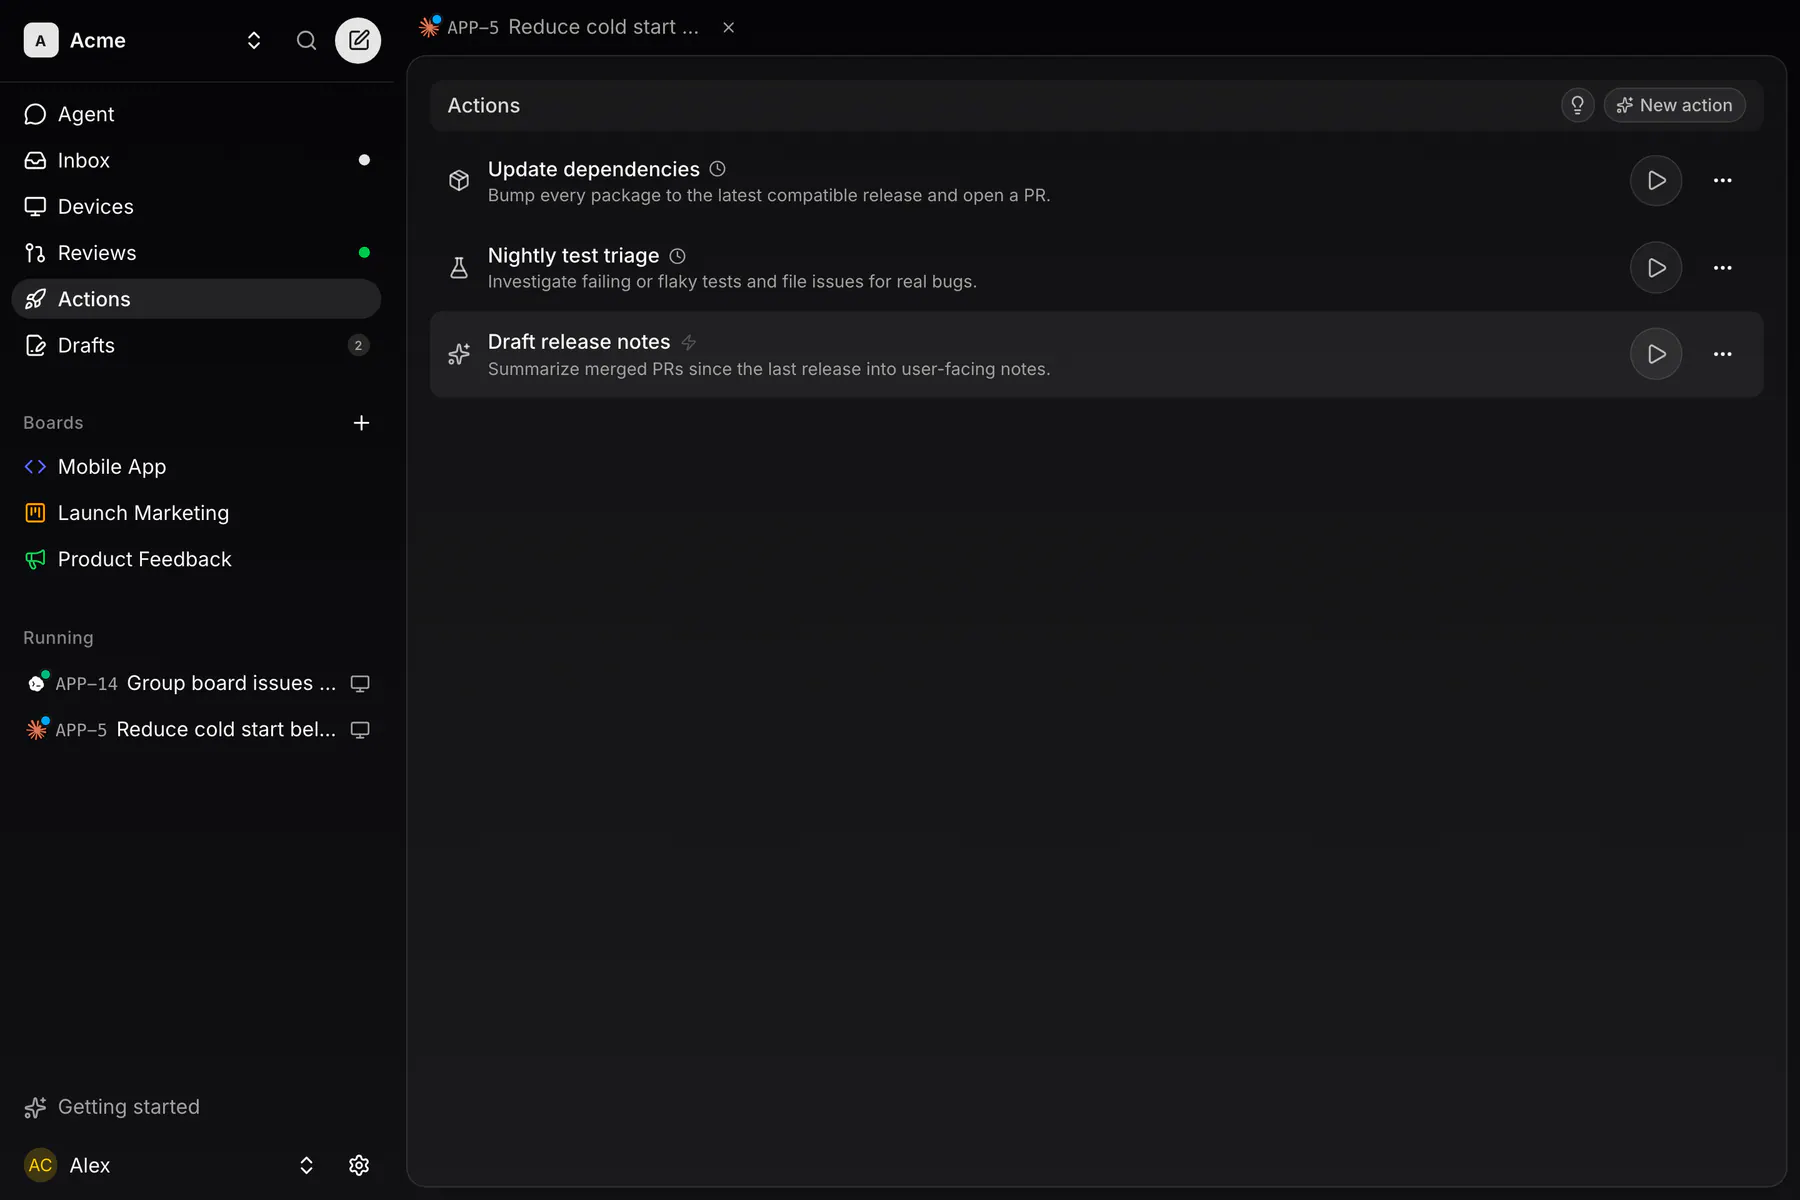Click the device monitor icon beside APP-5 running task
The width and height of the screenshot is (1800, 1200).
click(360, 730)
